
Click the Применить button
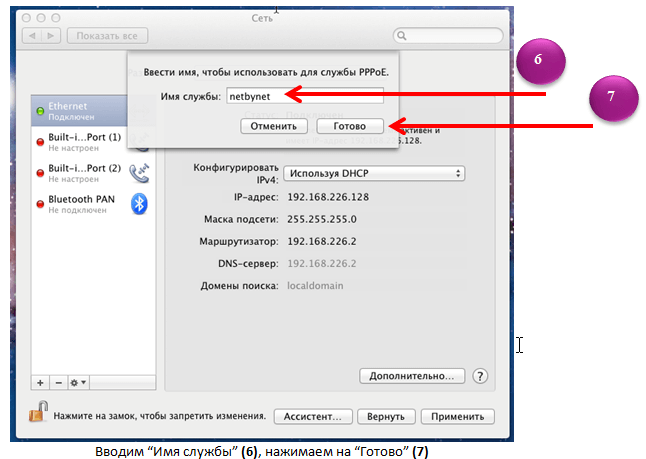457,416
